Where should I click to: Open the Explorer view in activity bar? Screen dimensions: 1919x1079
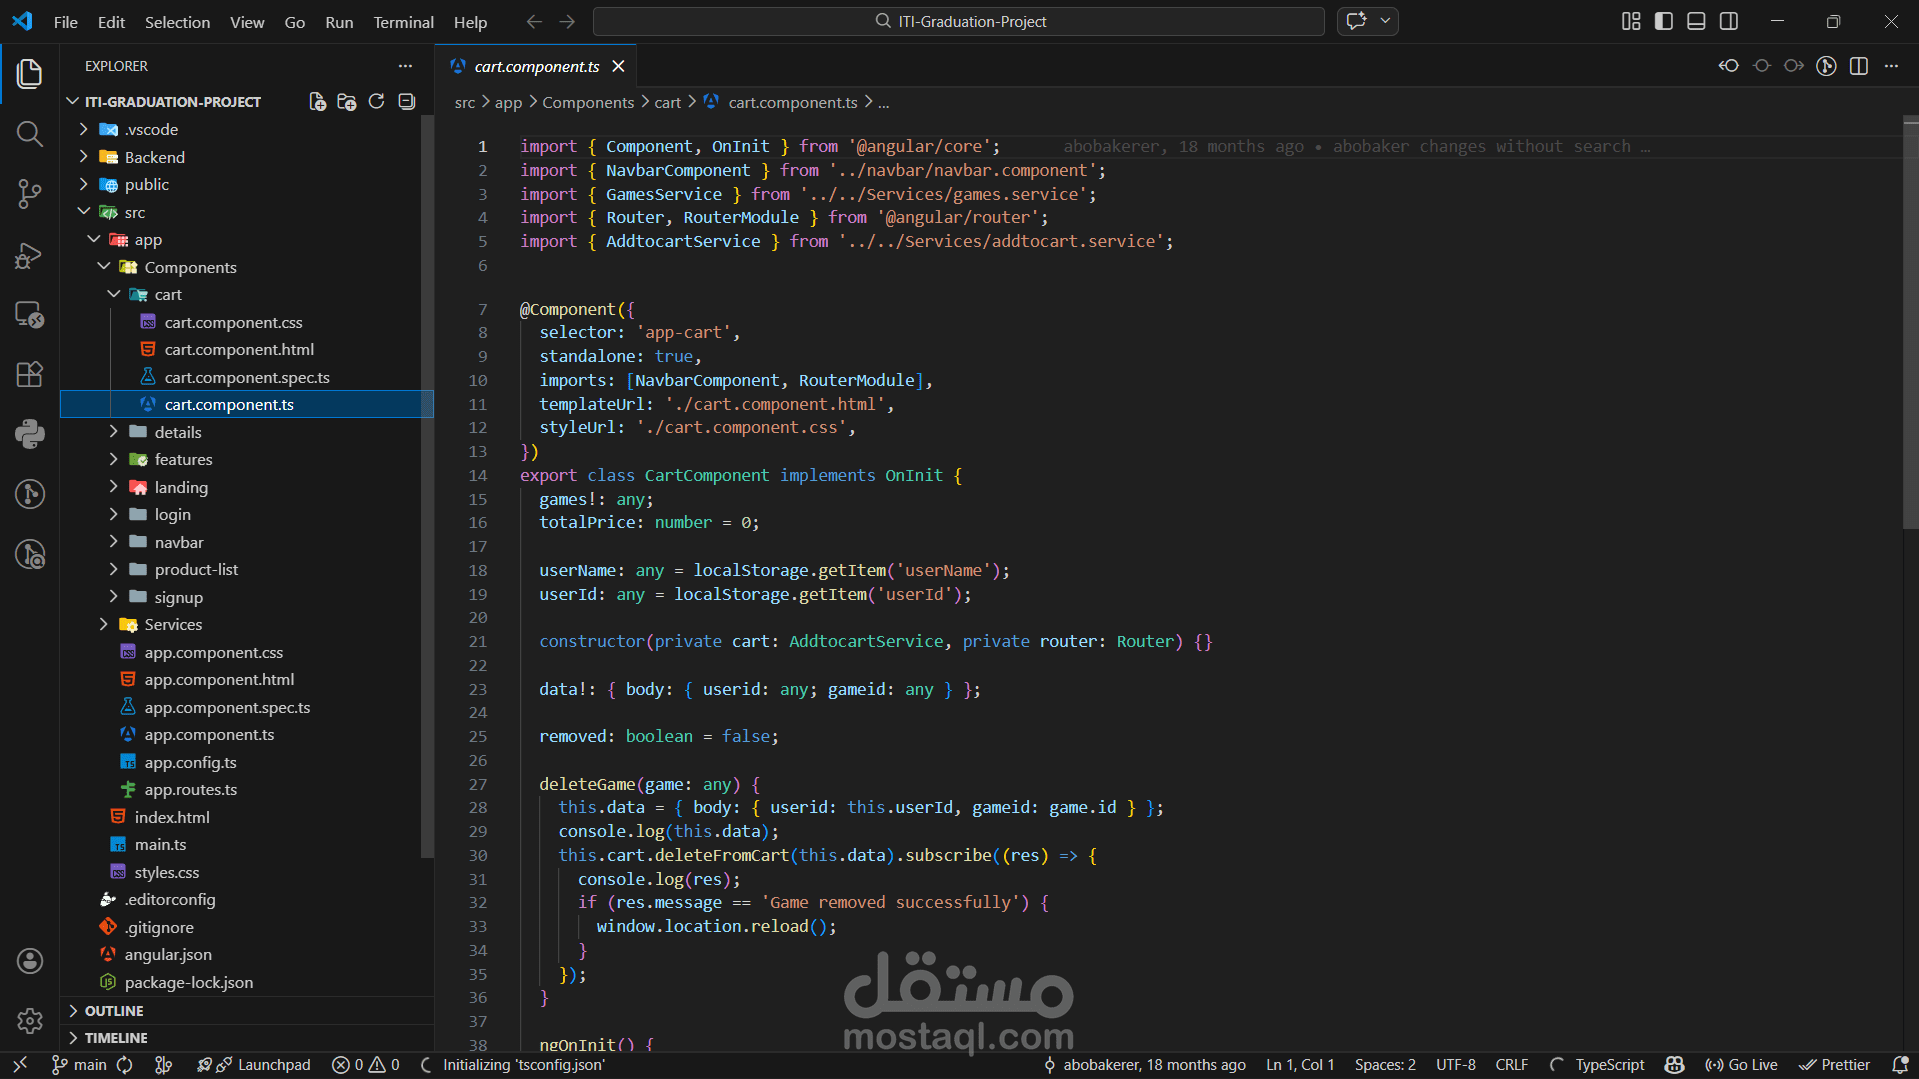(29, 73)
